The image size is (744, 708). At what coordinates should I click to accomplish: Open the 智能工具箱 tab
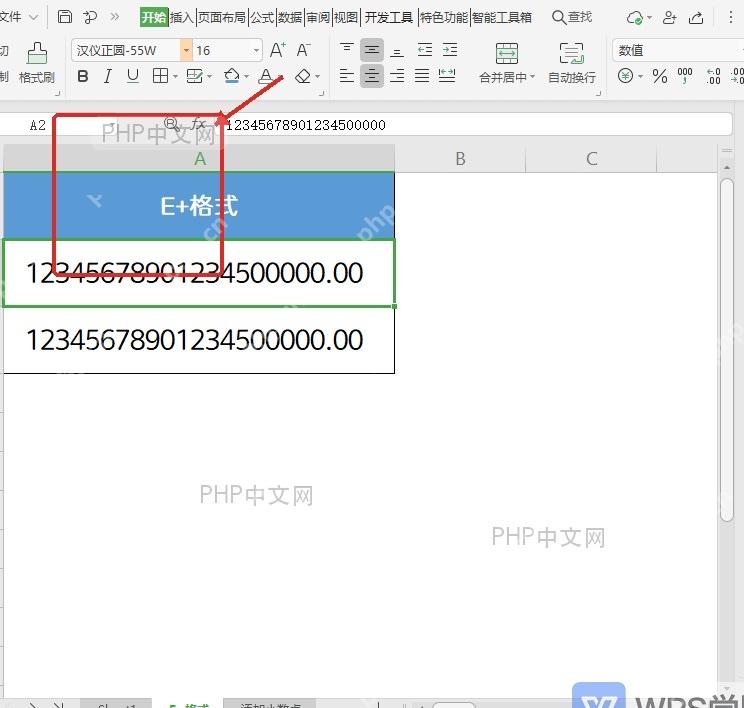tap(502, 18)
